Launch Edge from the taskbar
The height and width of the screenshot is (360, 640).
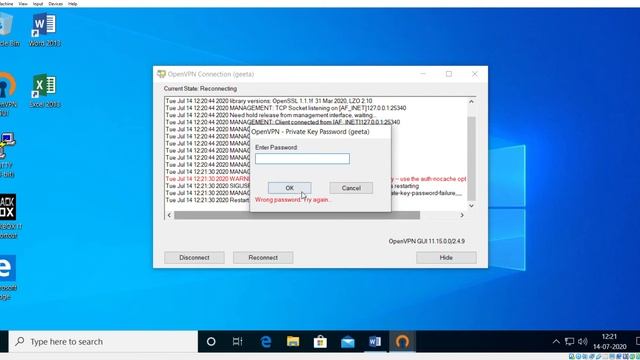[266, 342]
